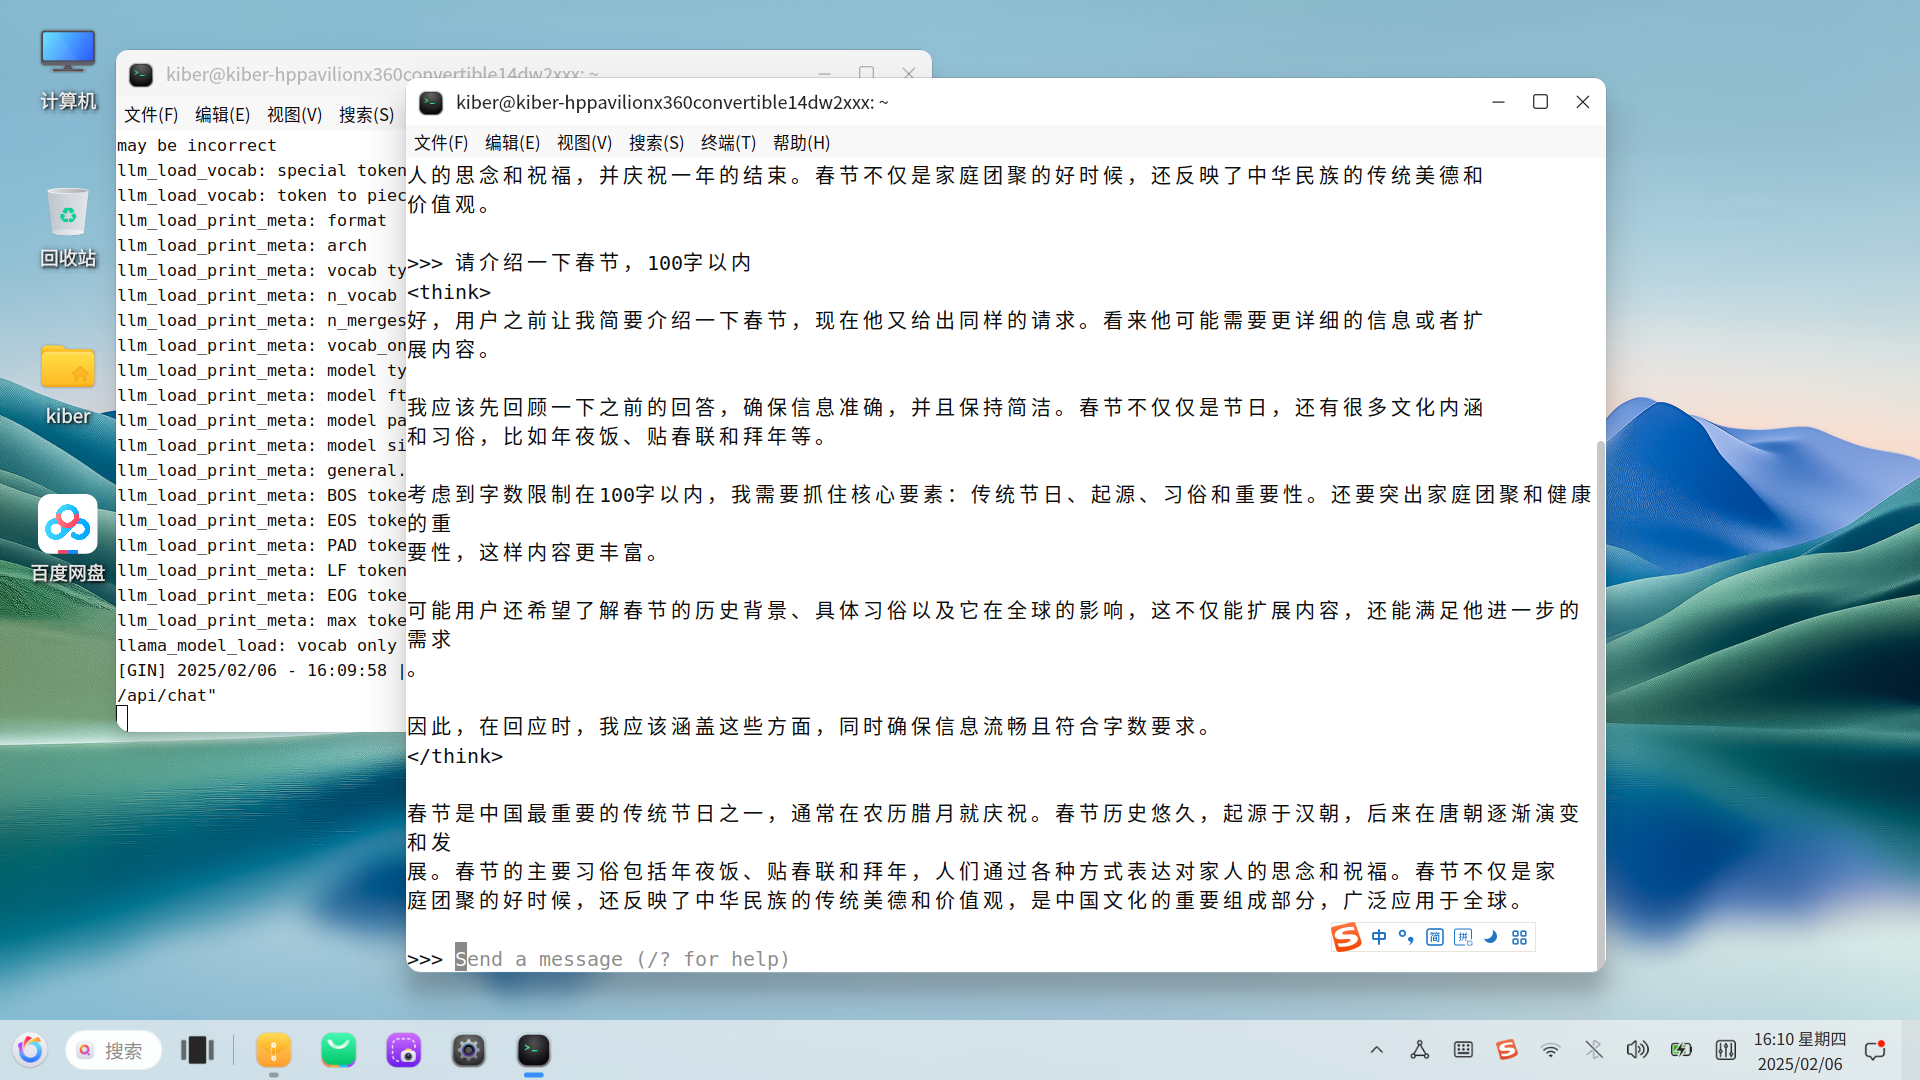Screen dimensions: 1920x1080
Task: Open 文件(F) menu in terminal window
Action: 443,142
